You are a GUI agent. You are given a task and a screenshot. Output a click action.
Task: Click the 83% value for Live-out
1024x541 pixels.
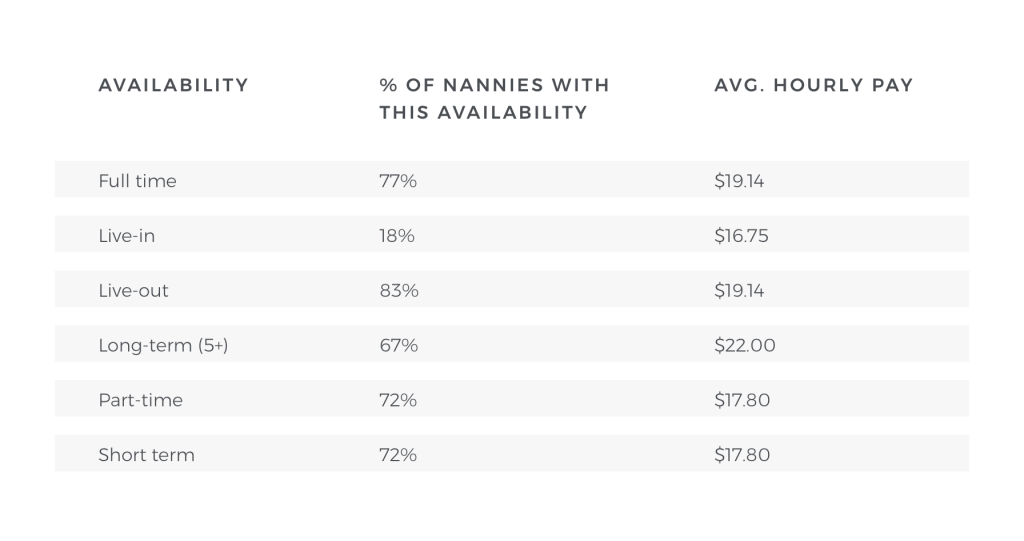point(398,291)
